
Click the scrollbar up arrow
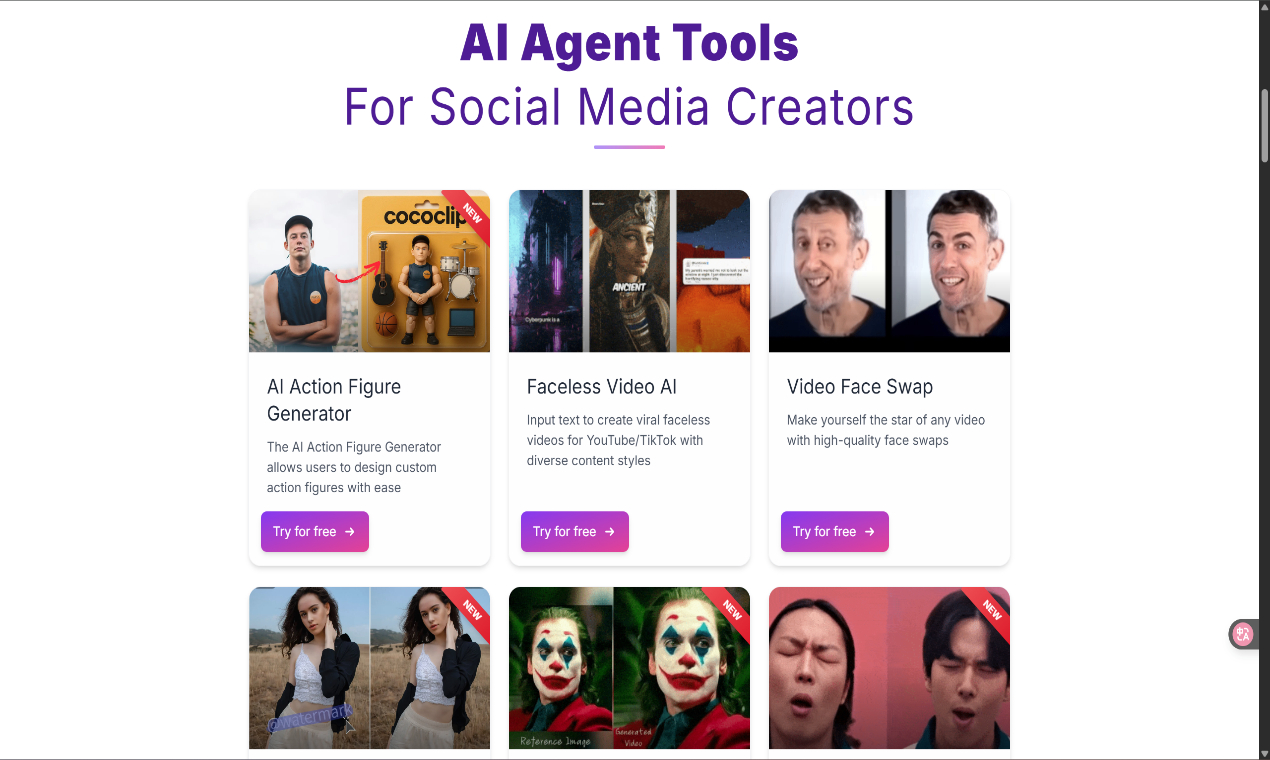click(1264, 7)
